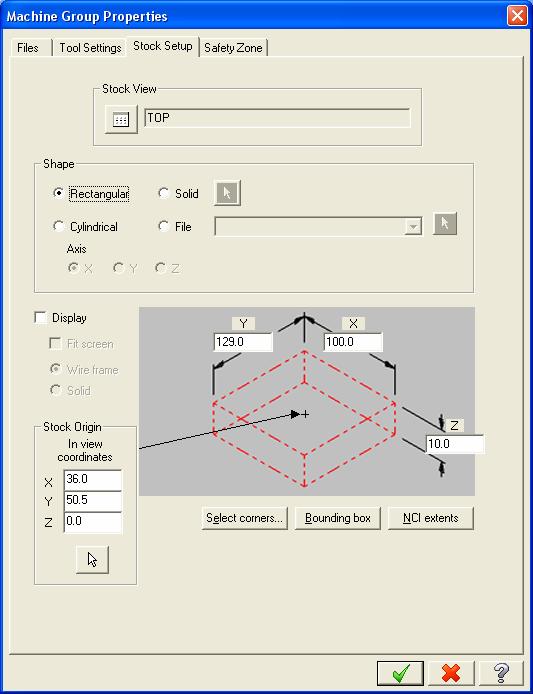Toggle the Fit screen checkbox
This screenshot has height=694, width=533.
pyautogui.click(x=55, y=344)
